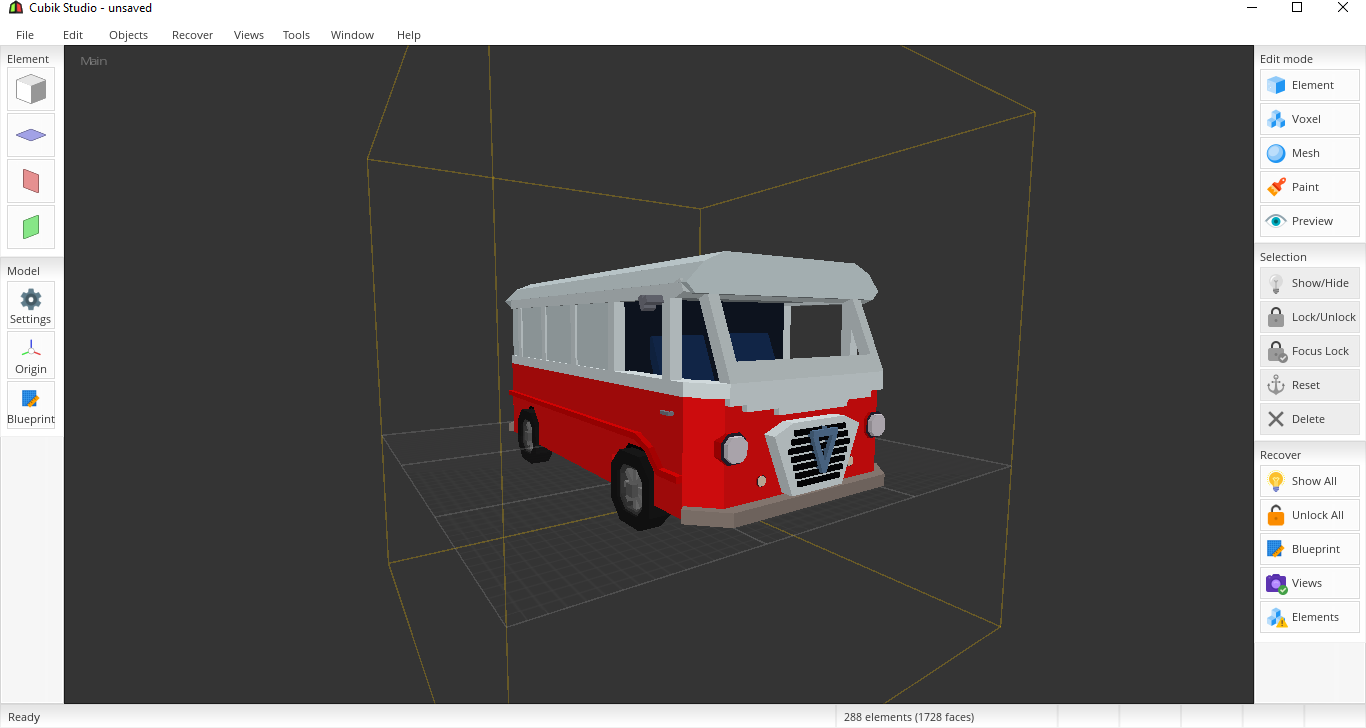Screen dimensions: 1366x728
Task: Select the green vertical plane element
Action: coord(31,227)
